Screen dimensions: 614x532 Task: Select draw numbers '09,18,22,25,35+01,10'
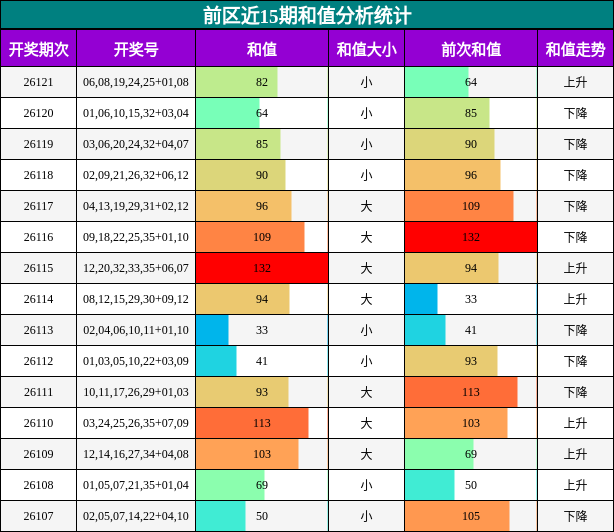136,237
